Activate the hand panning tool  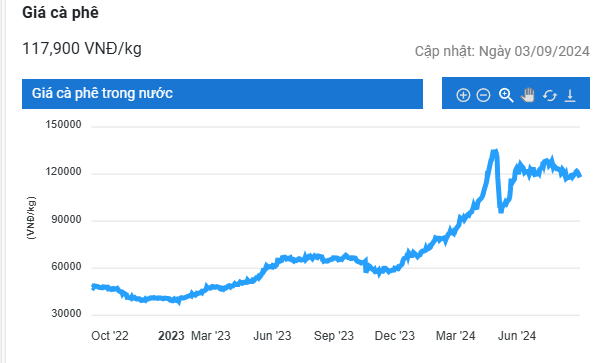[528, 95]
